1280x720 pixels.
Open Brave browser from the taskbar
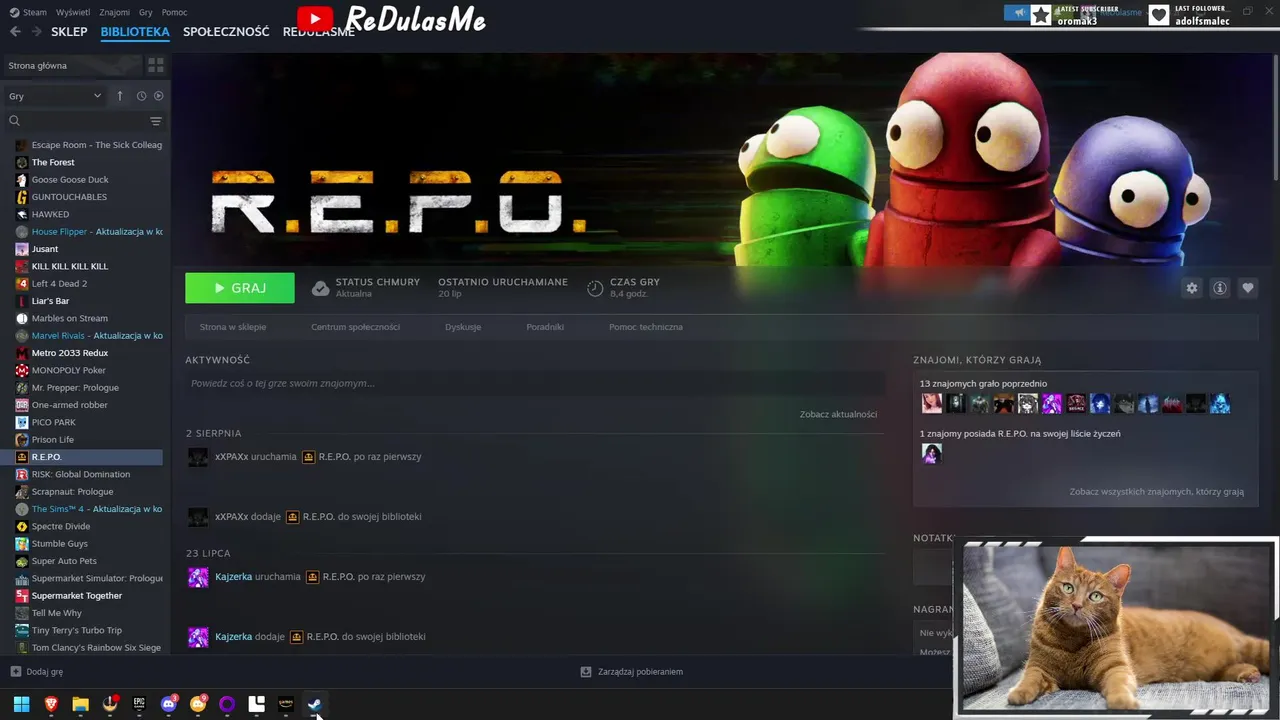(x=51, y=704)
